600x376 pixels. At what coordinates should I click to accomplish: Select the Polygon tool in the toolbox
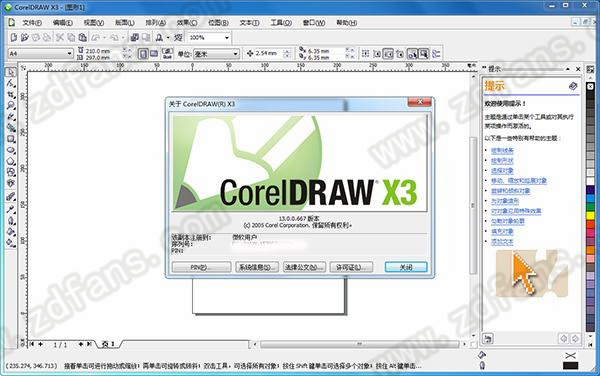[x=11, y=161]
